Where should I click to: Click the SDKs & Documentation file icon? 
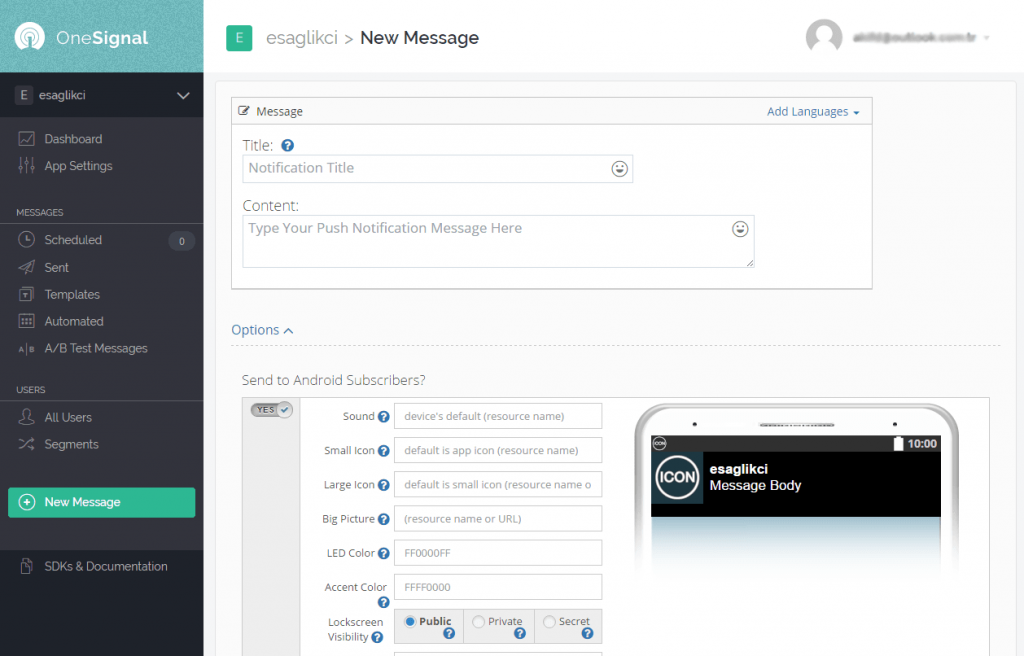click(26, 566)
